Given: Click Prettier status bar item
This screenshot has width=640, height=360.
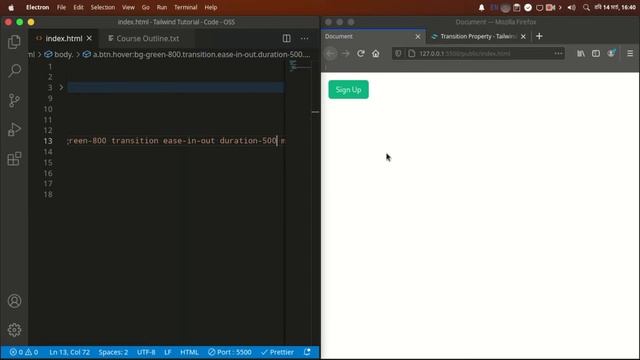Looking at the screenshot, I should click(x=277, y=352).
